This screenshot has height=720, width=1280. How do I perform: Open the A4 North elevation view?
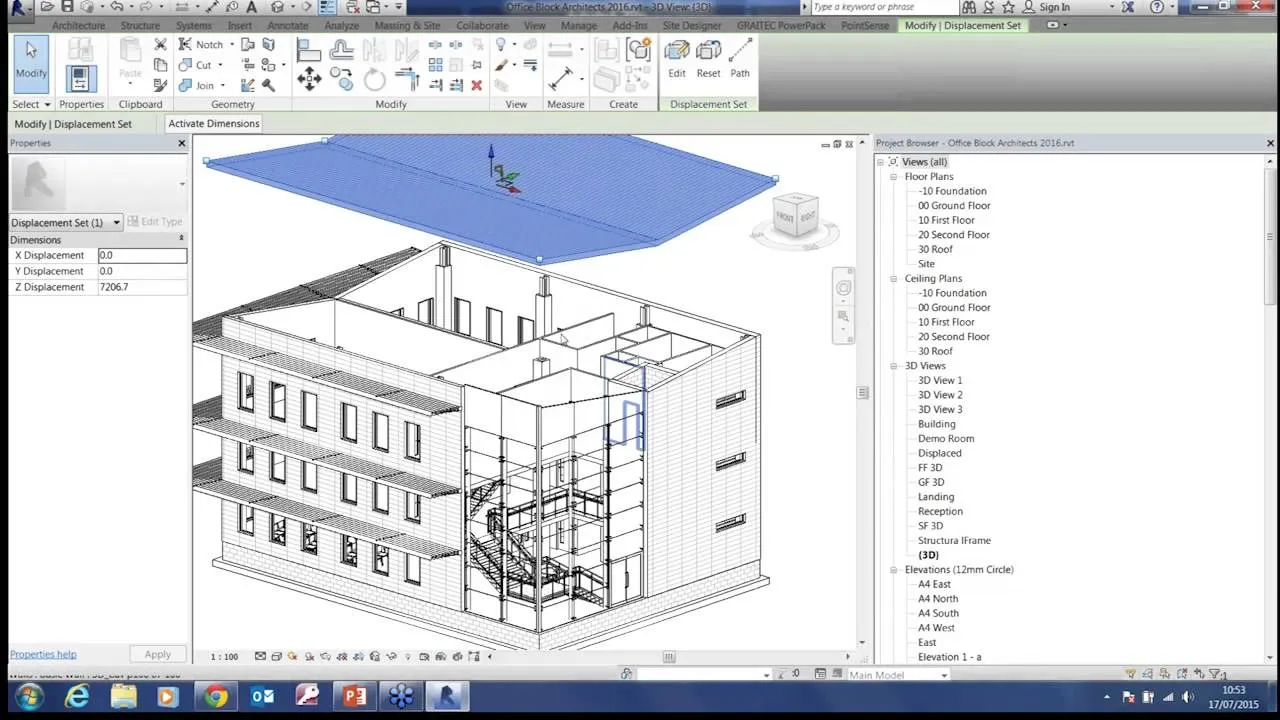(x=938, y=599)
